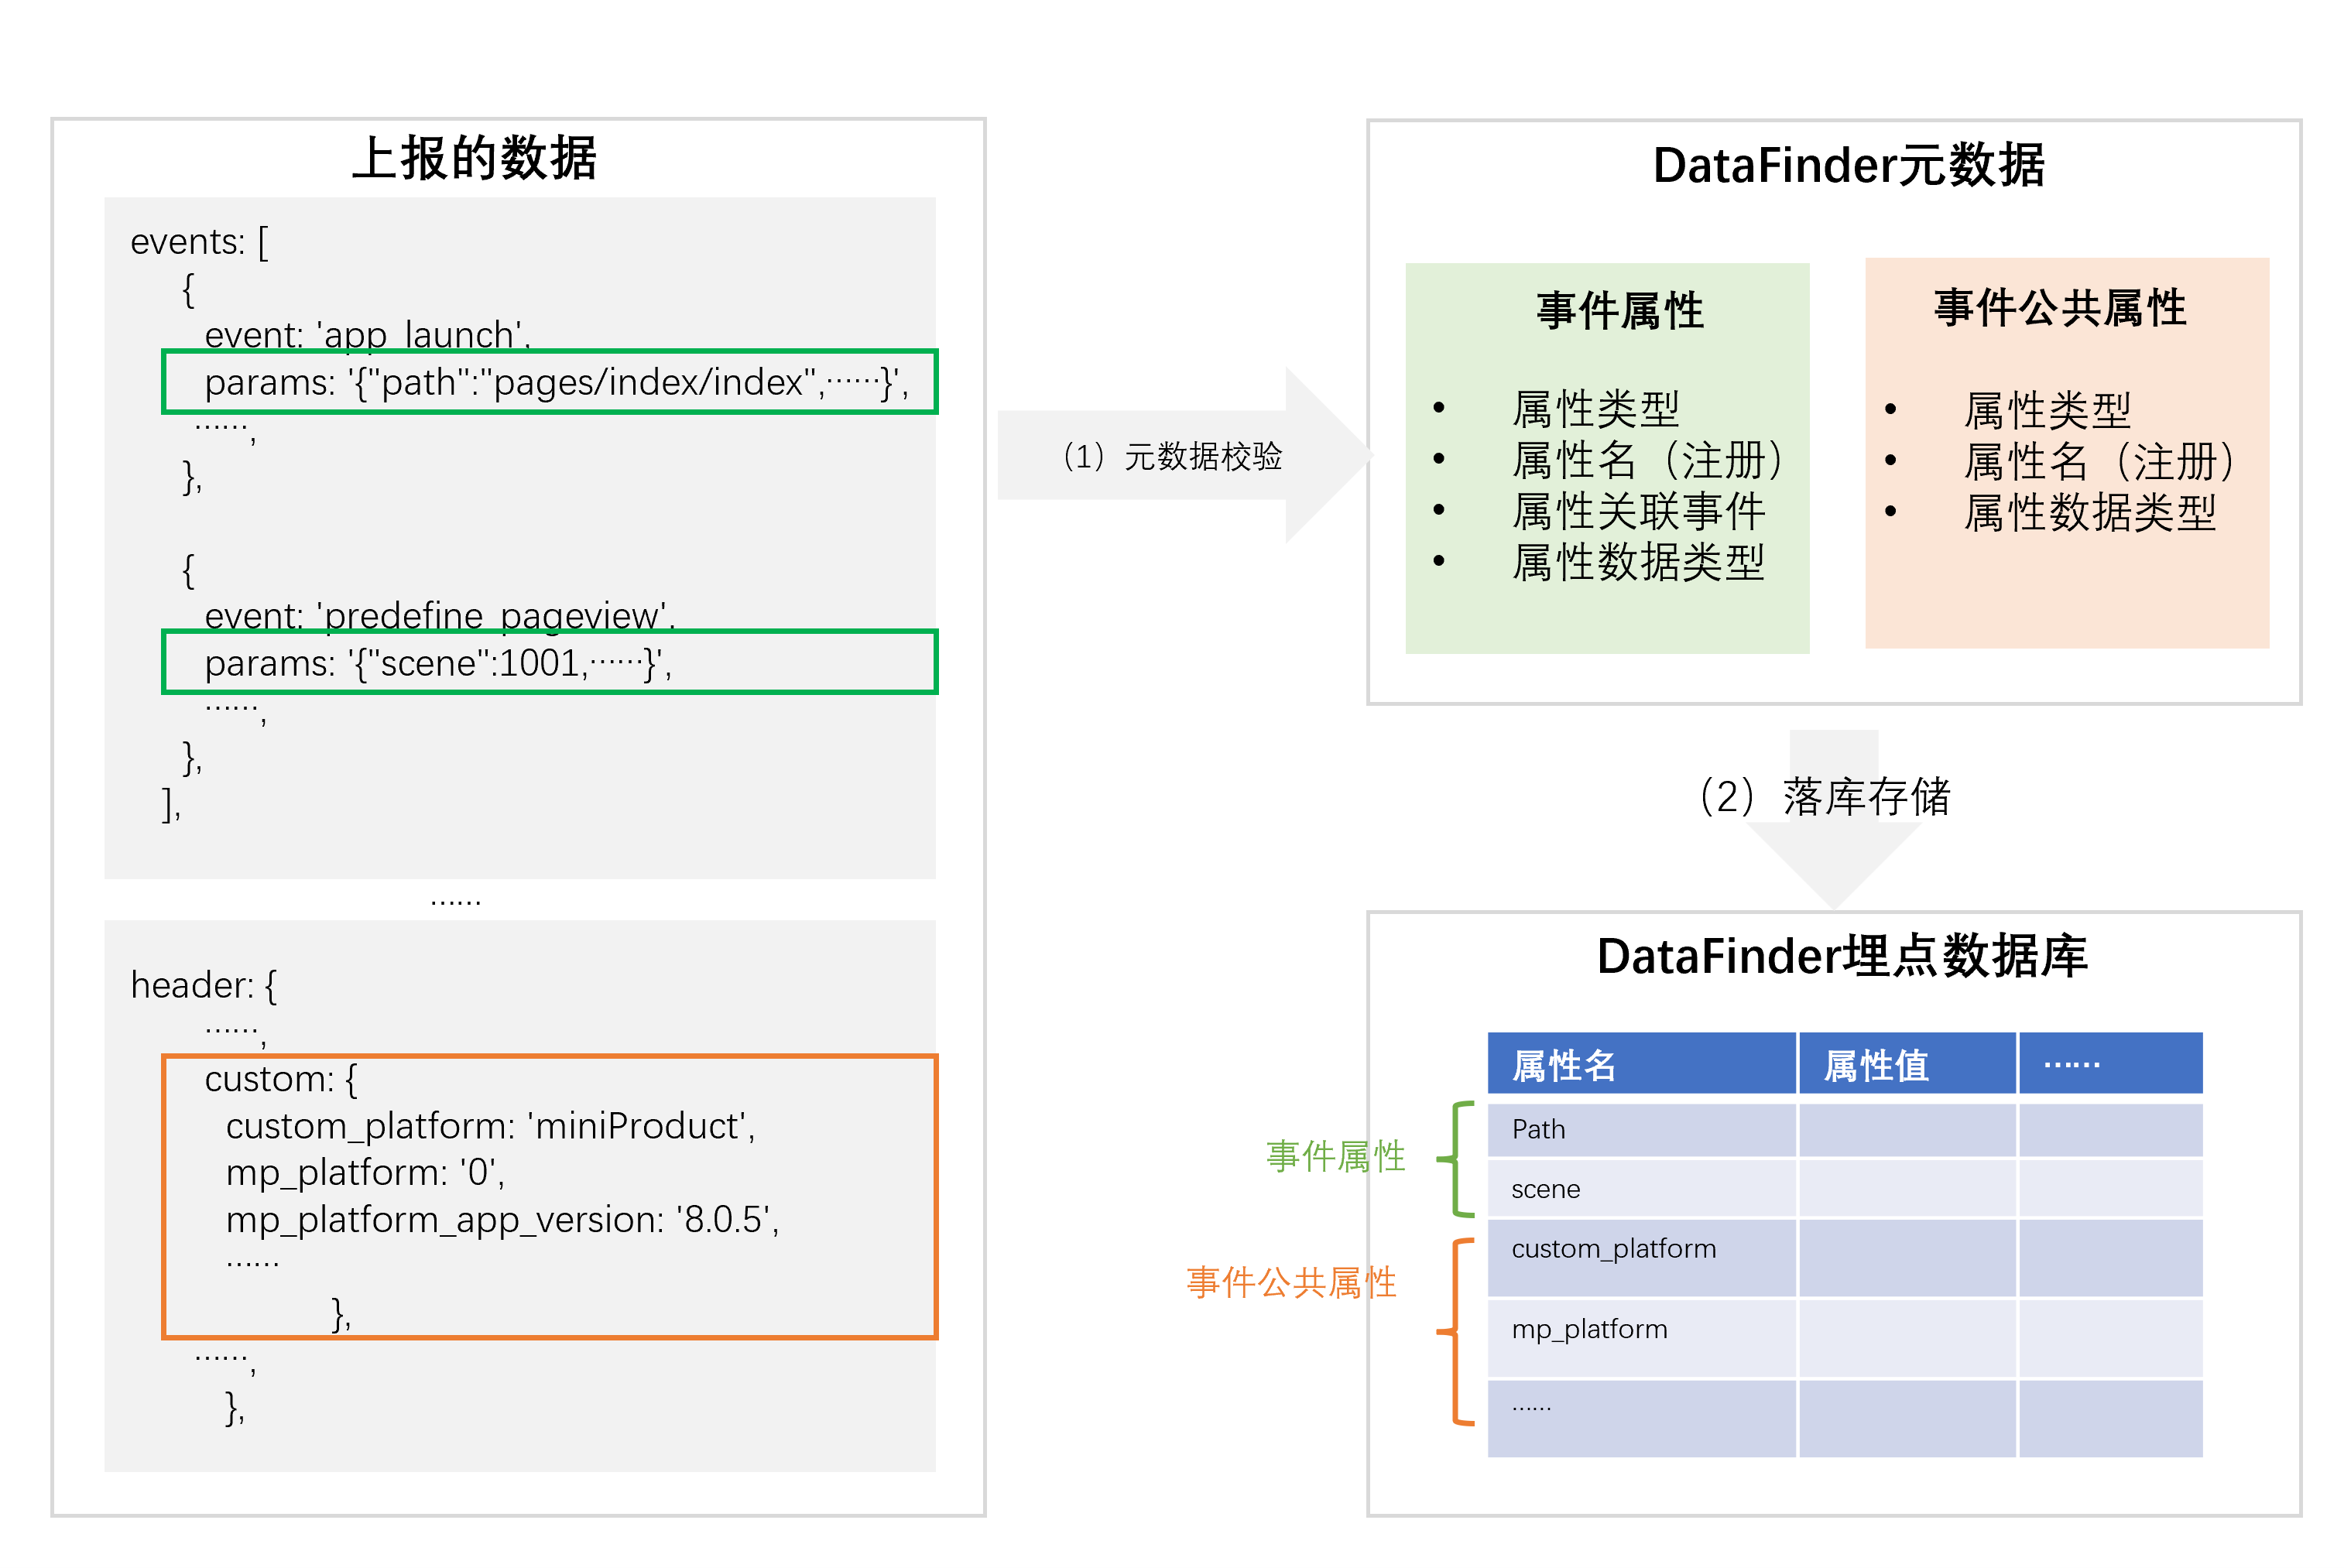Click the orange 事件公共属性 curly brace

point(1457,1331)
